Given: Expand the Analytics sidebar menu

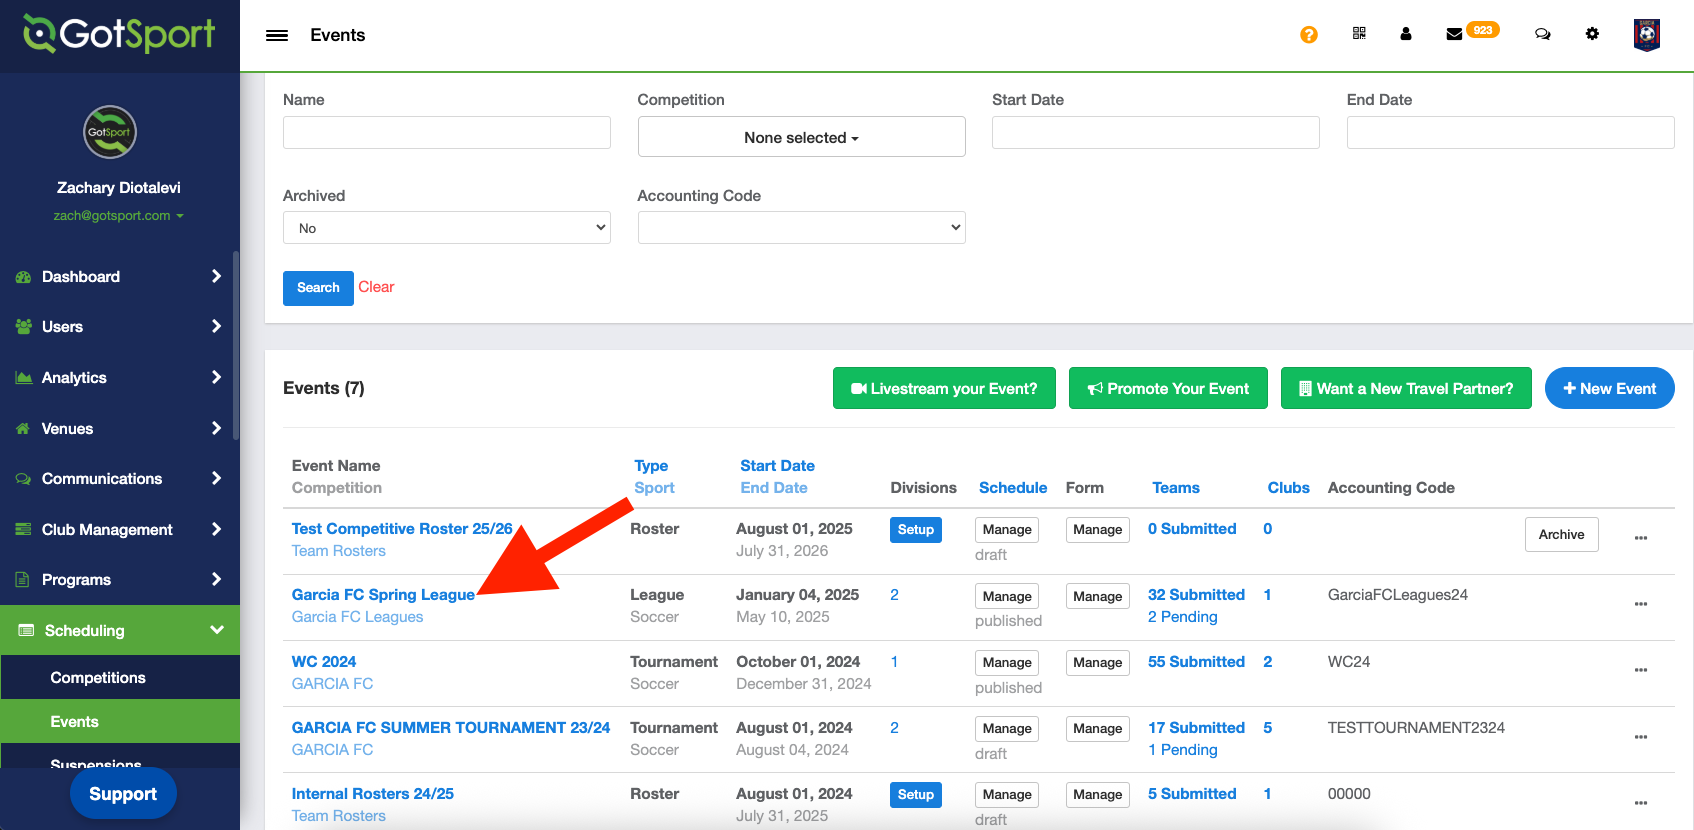Looking at the screenshot, I should click(x=119, y=378).
